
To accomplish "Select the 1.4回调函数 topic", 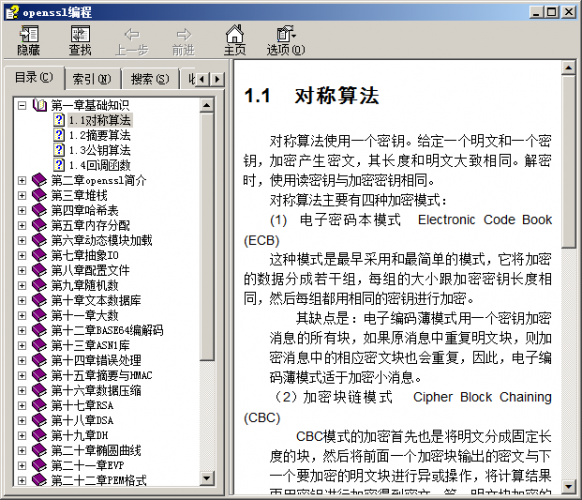I will [99, 165].
